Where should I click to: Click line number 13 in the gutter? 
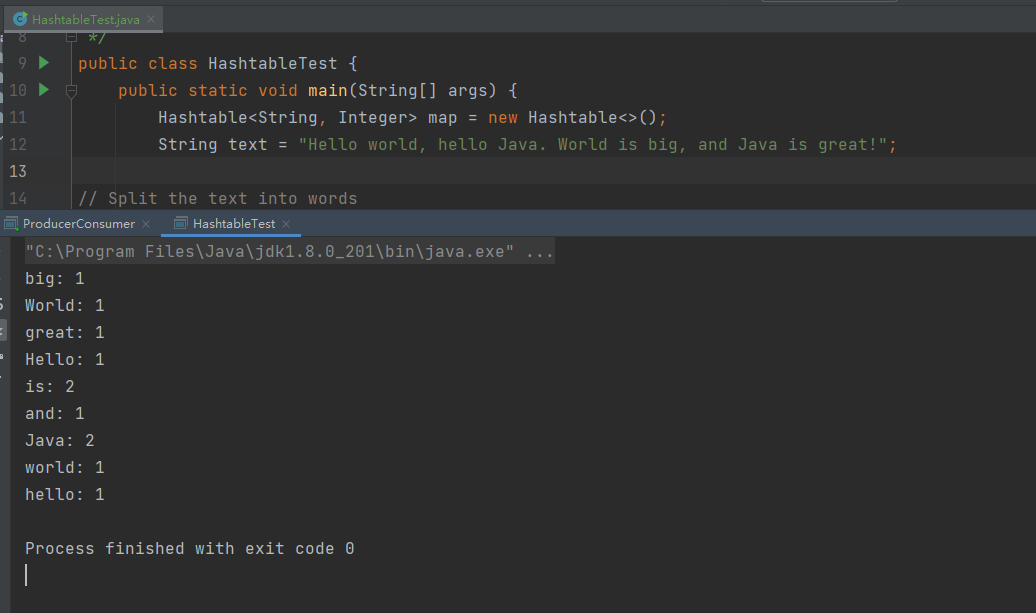18,171
